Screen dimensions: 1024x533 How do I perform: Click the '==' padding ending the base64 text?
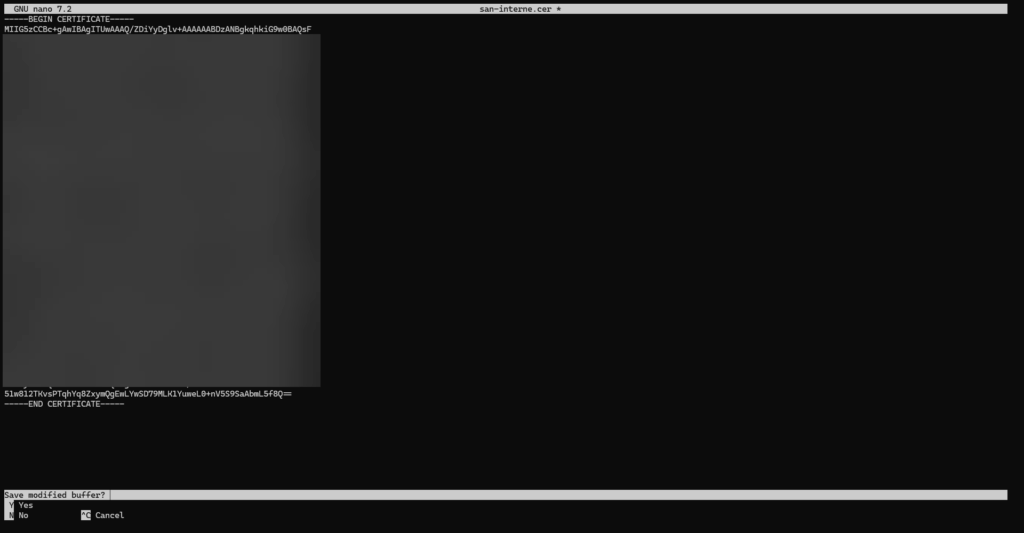pyautogui.click(x=287, y=394)
